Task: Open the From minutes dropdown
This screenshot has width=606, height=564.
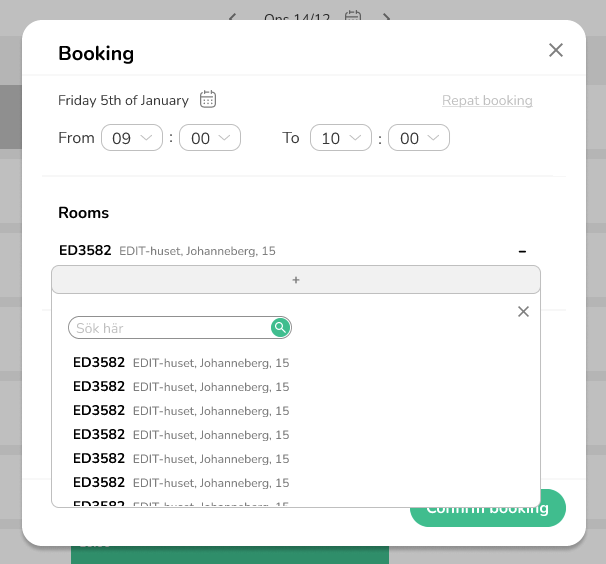Action: click(210, 138)
